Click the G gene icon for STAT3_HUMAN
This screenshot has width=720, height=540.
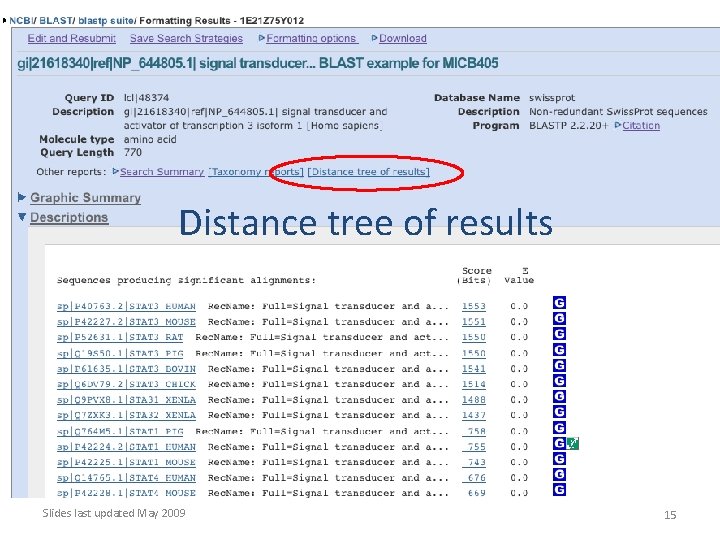coord(559,303)
